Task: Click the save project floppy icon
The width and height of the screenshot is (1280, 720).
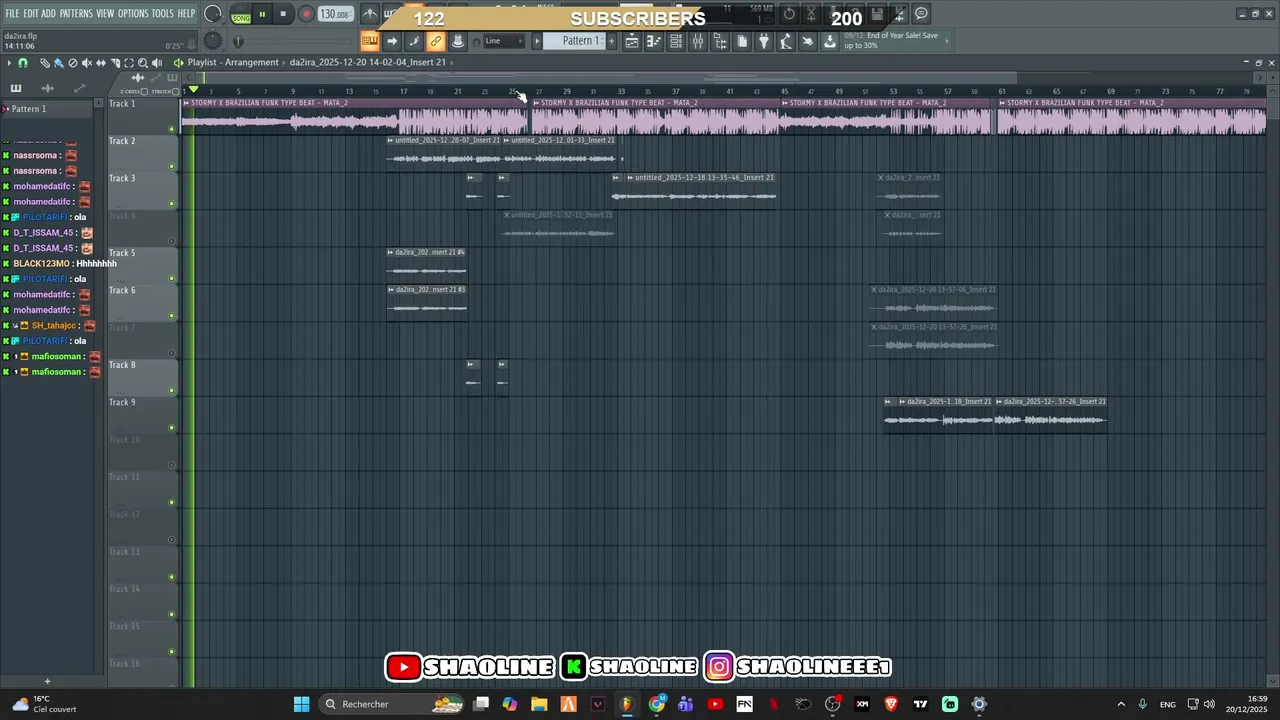Action: point(877,14)
